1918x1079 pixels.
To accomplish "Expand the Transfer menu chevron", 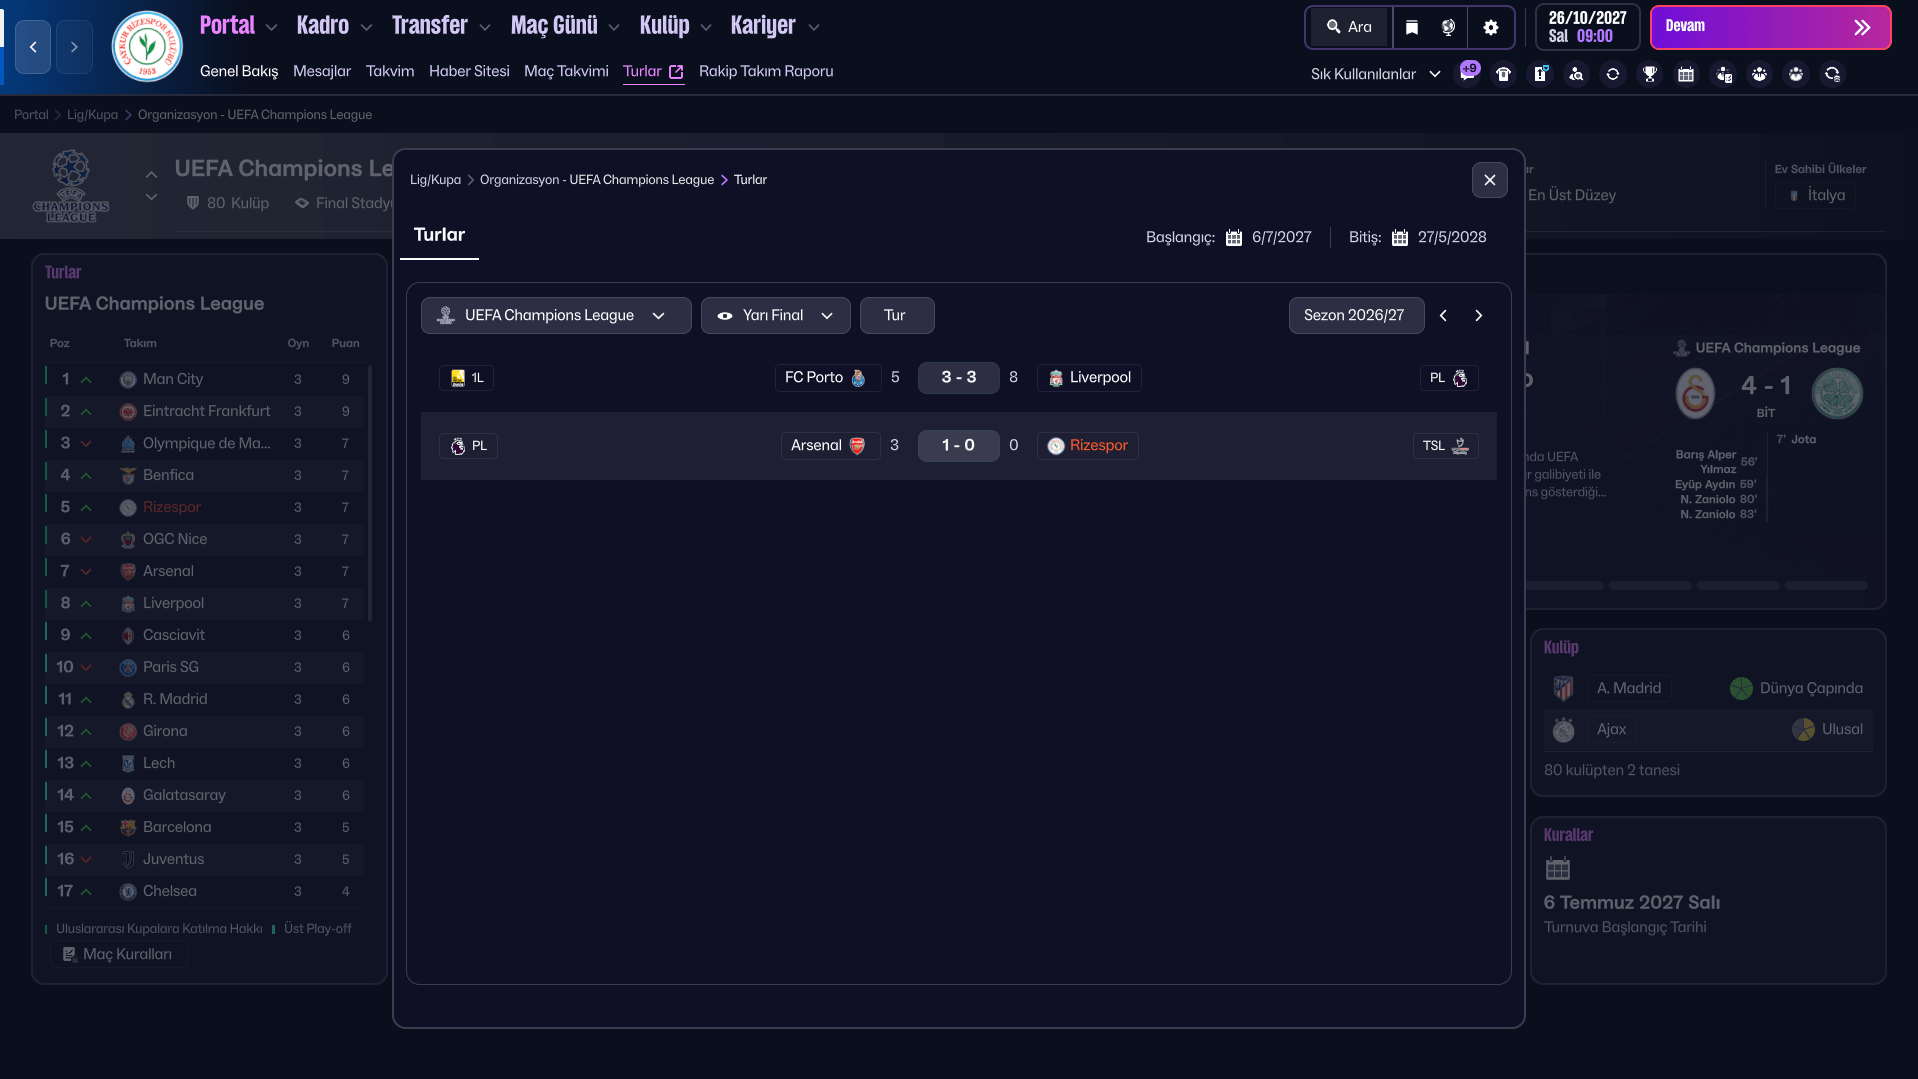I will coord(485,28).
